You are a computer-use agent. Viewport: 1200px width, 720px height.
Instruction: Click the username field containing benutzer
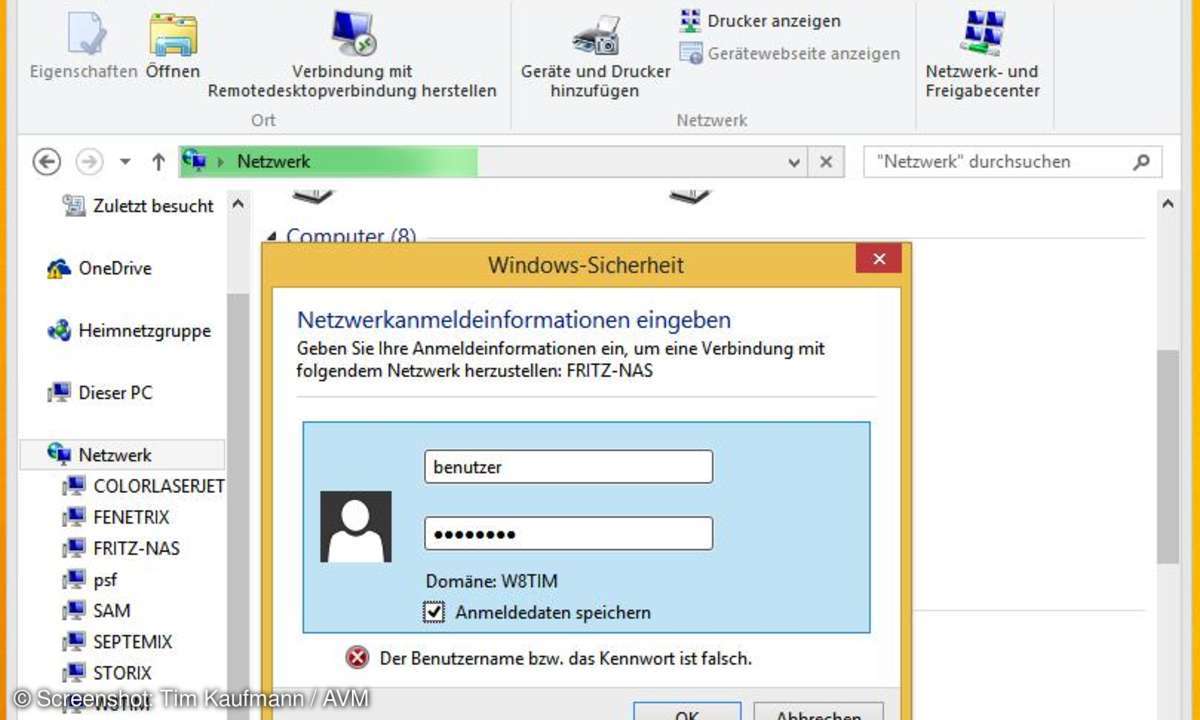[568, 467]
